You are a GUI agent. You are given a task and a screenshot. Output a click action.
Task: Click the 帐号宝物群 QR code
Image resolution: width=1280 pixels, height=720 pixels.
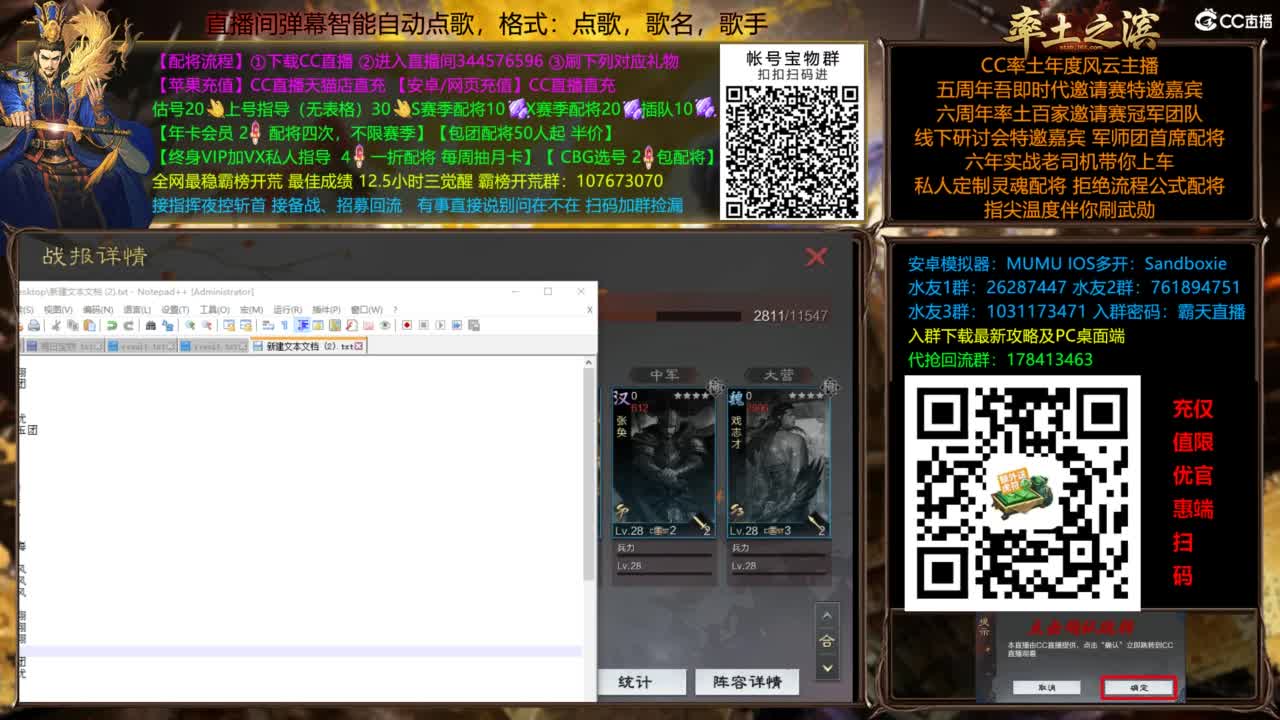click(792, 150)
